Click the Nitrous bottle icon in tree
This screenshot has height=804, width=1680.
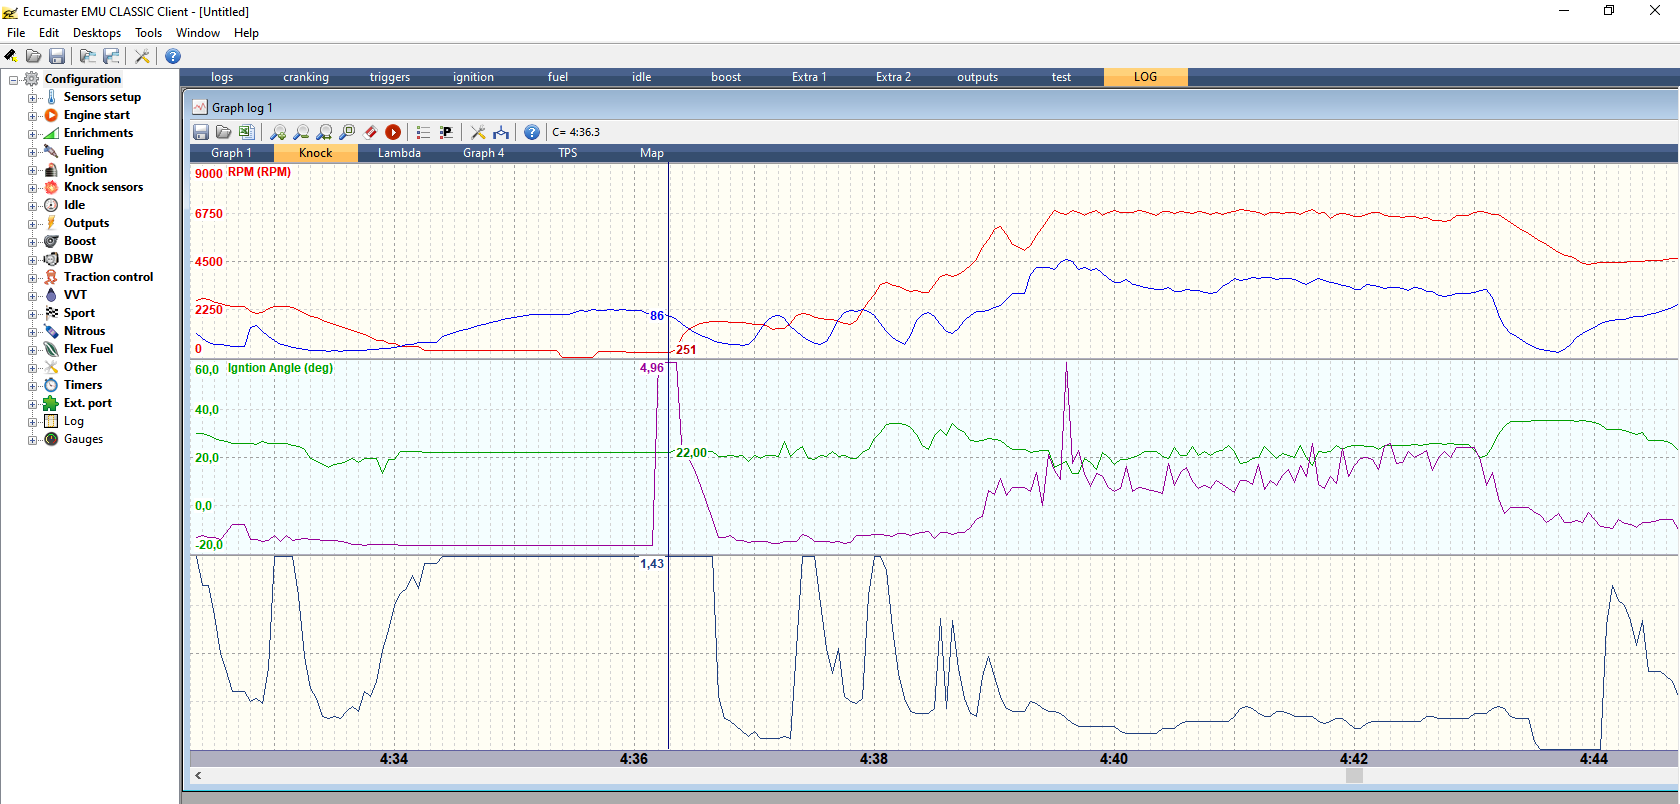click(x=51, y=331)
